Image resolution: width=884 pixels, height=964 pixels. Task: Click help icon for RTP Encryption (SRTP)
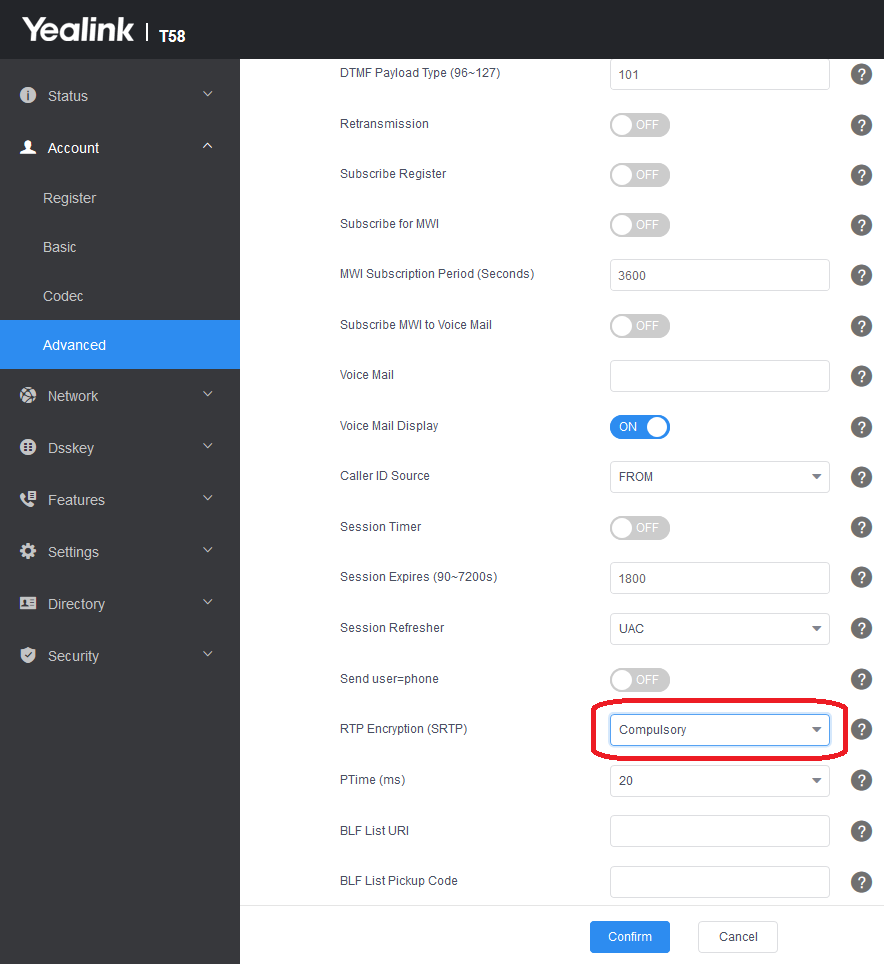pyautogui.click(x=861, y=729)
